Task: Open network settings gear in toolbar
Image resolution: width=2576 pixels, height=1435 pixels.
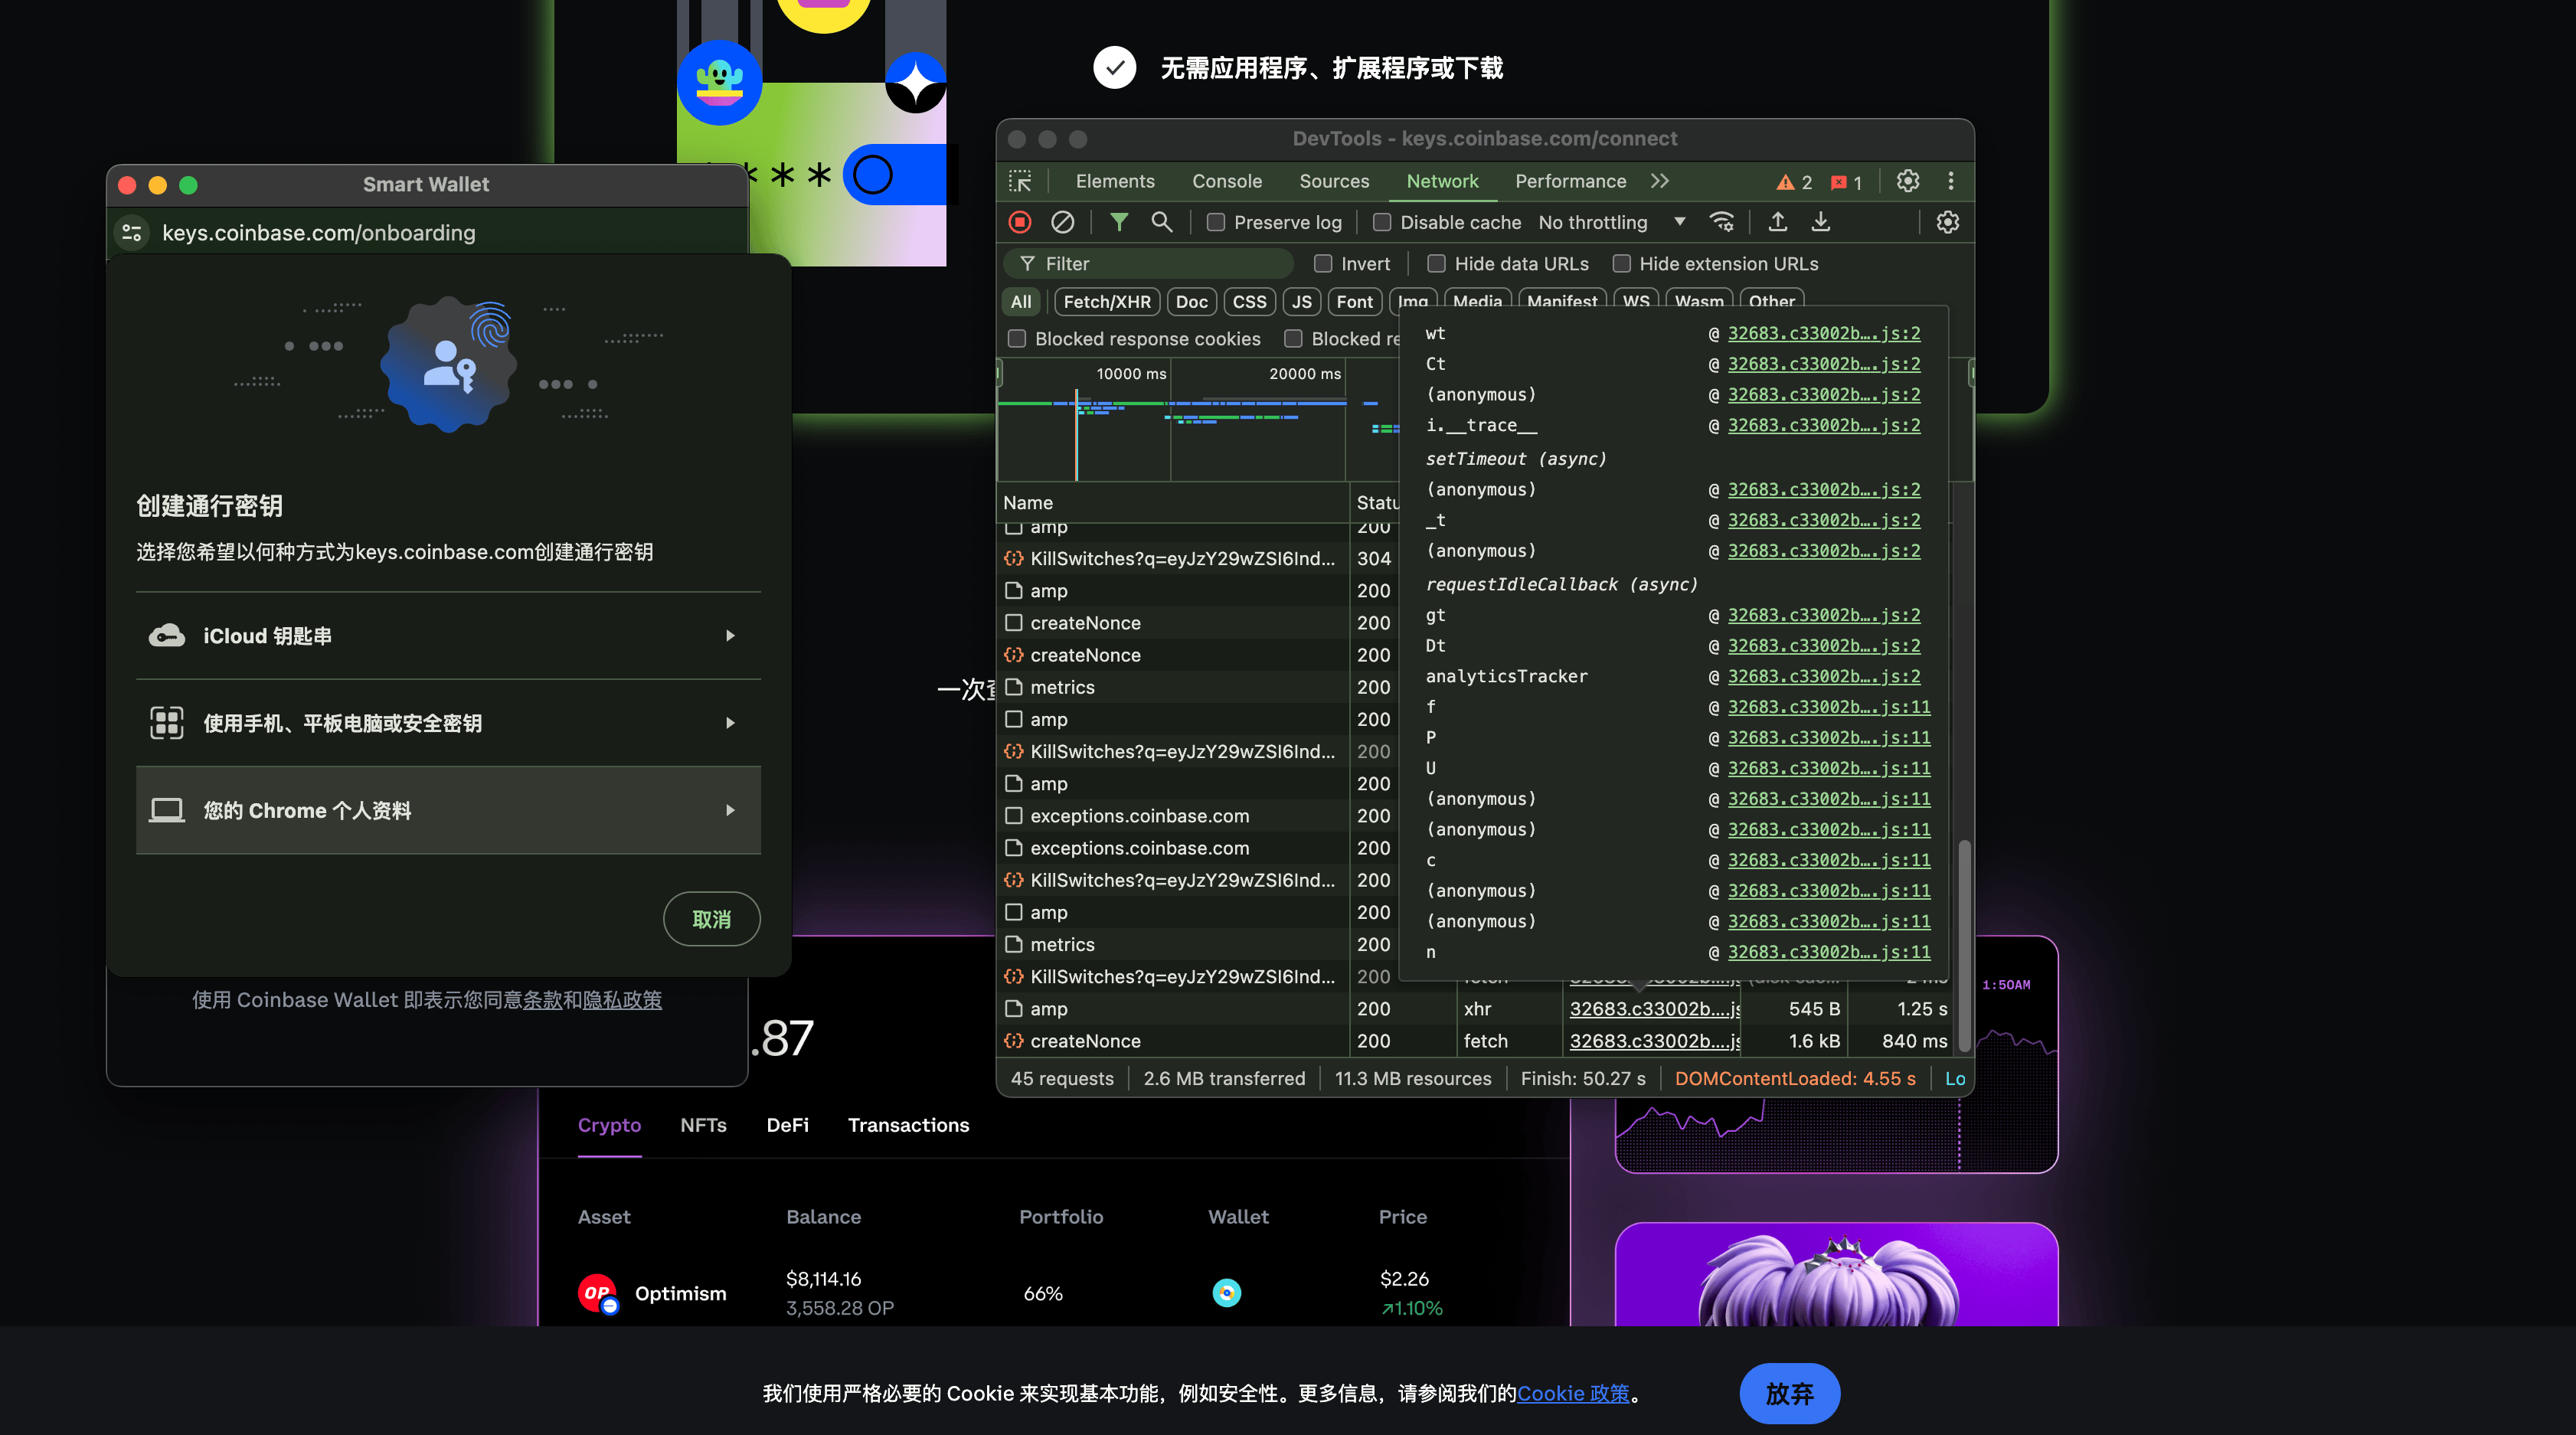Action: (x=1947, y=222)
